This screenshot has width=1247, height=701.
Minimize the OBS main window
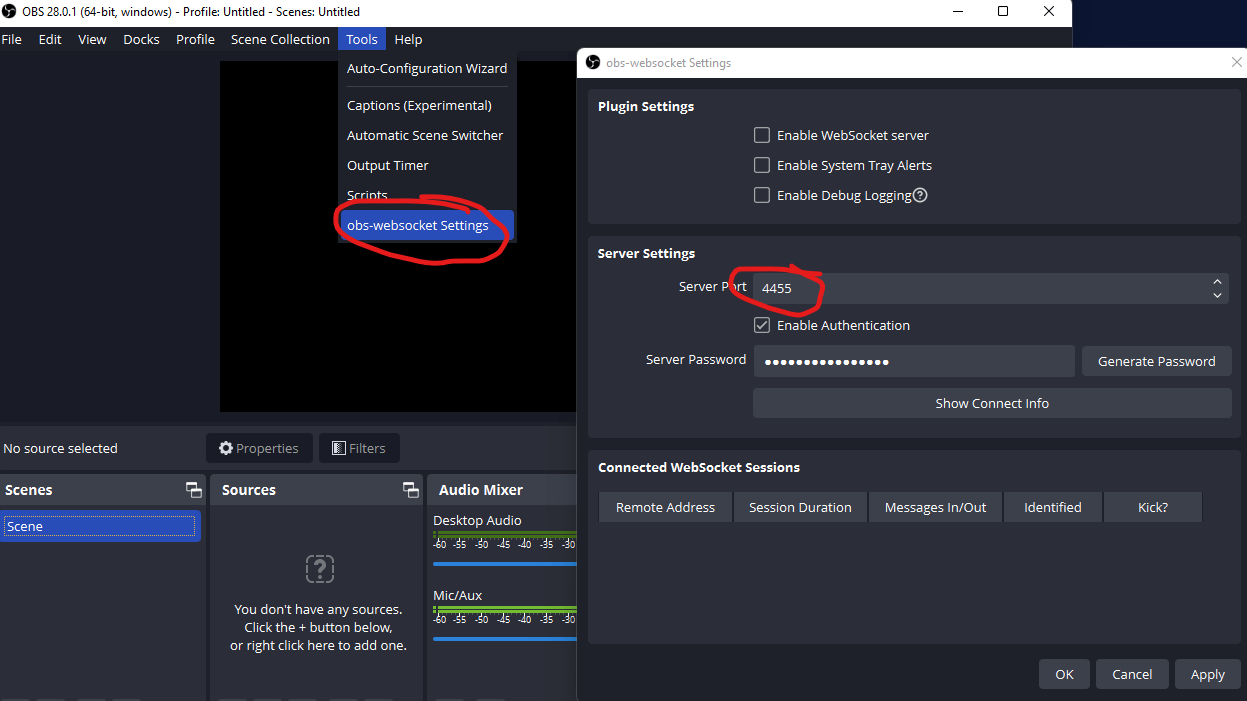tap(957, 12)
